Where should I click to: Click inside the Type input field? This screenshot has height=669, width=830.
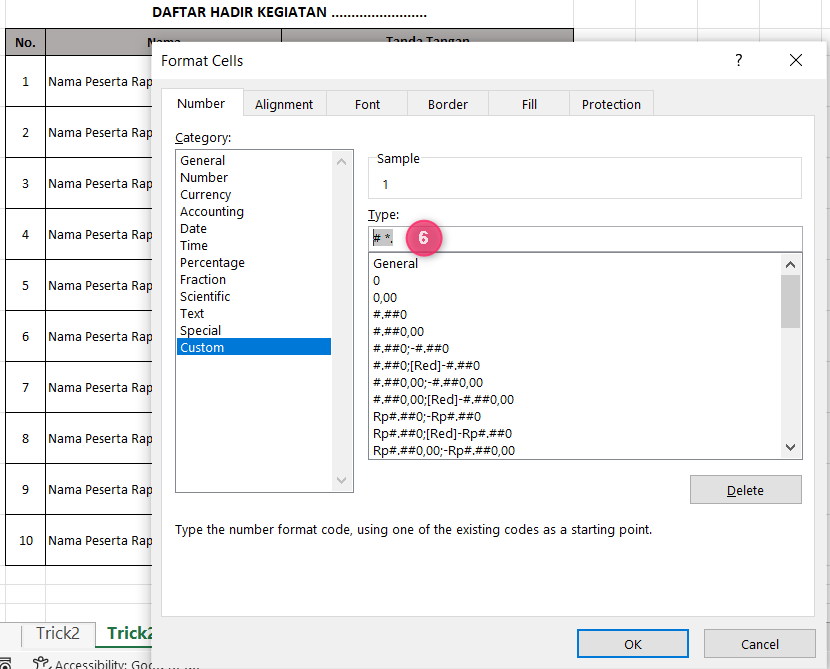[x=600, y=239]
